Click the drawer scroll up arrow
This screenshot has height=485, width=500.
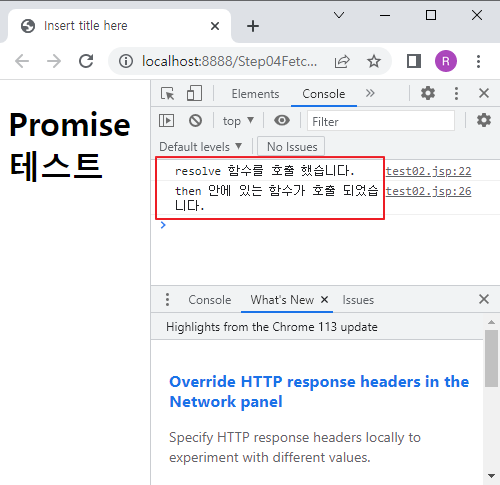click(x=491, y=322)
